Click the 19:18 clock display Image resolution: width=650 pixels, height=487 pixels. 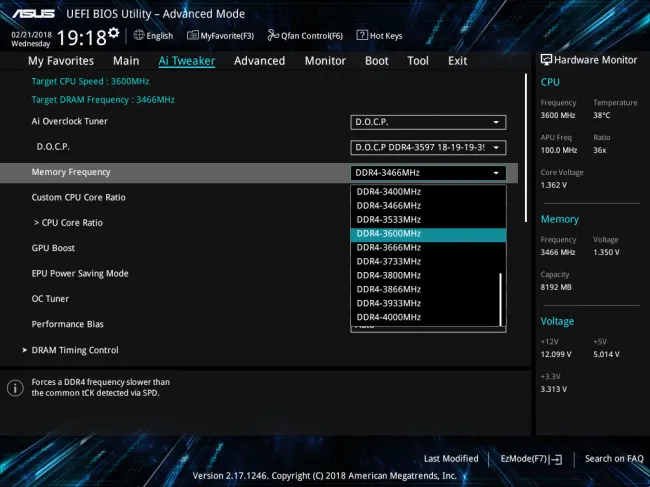tap(82, 38)
